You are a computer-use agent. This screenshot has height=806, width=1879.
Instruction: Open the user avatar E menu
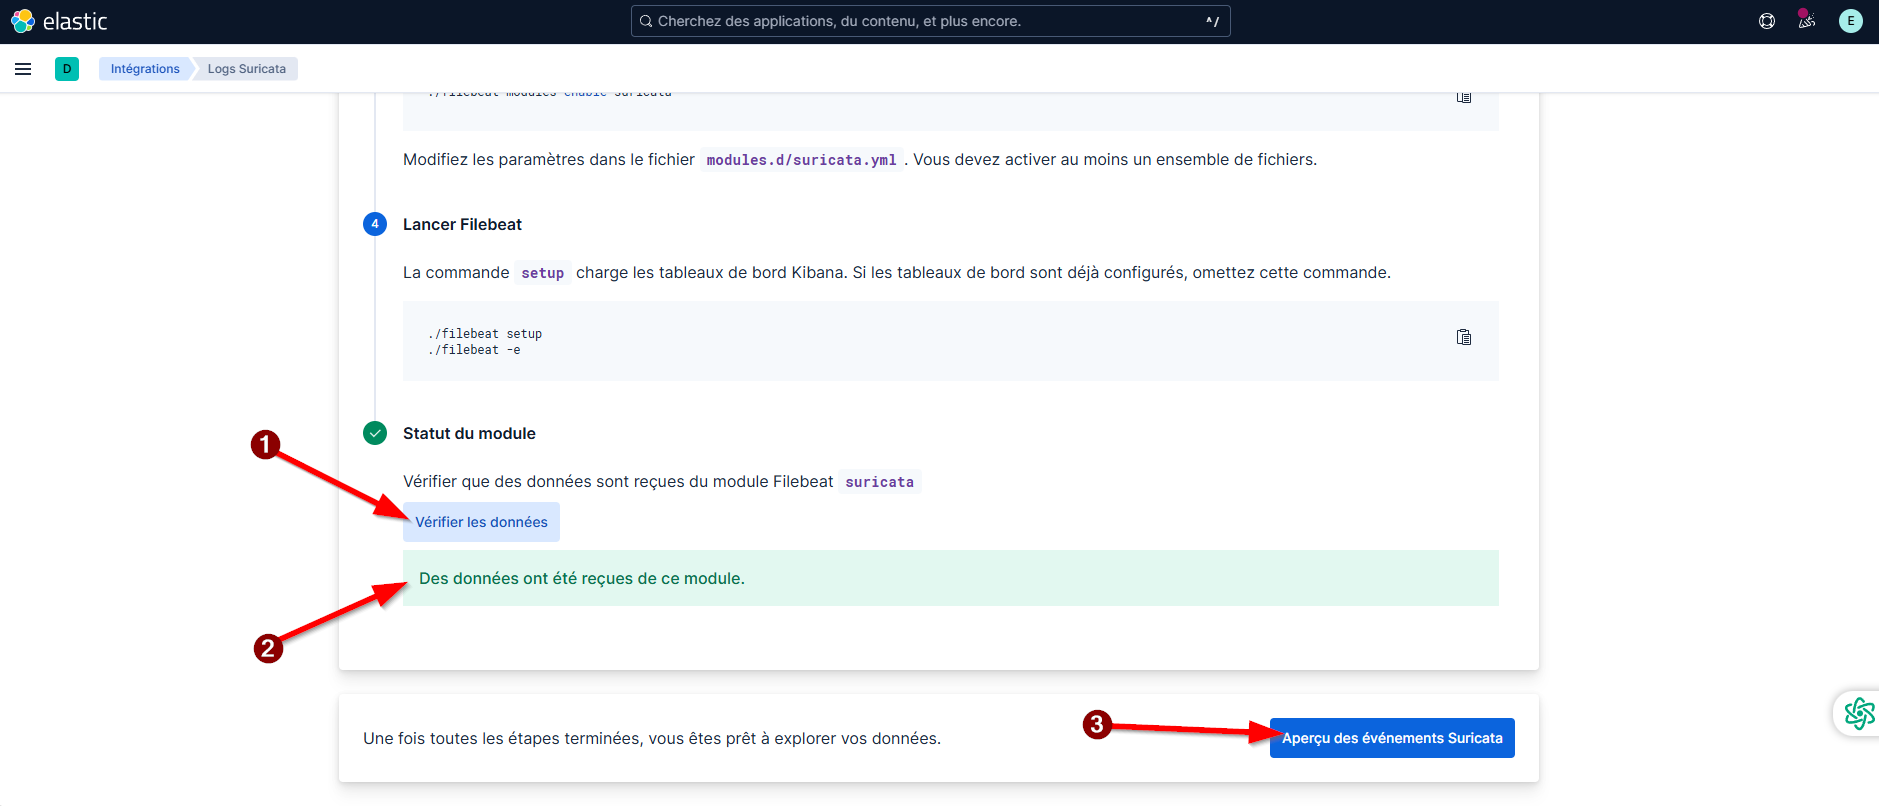point(1850,21)
